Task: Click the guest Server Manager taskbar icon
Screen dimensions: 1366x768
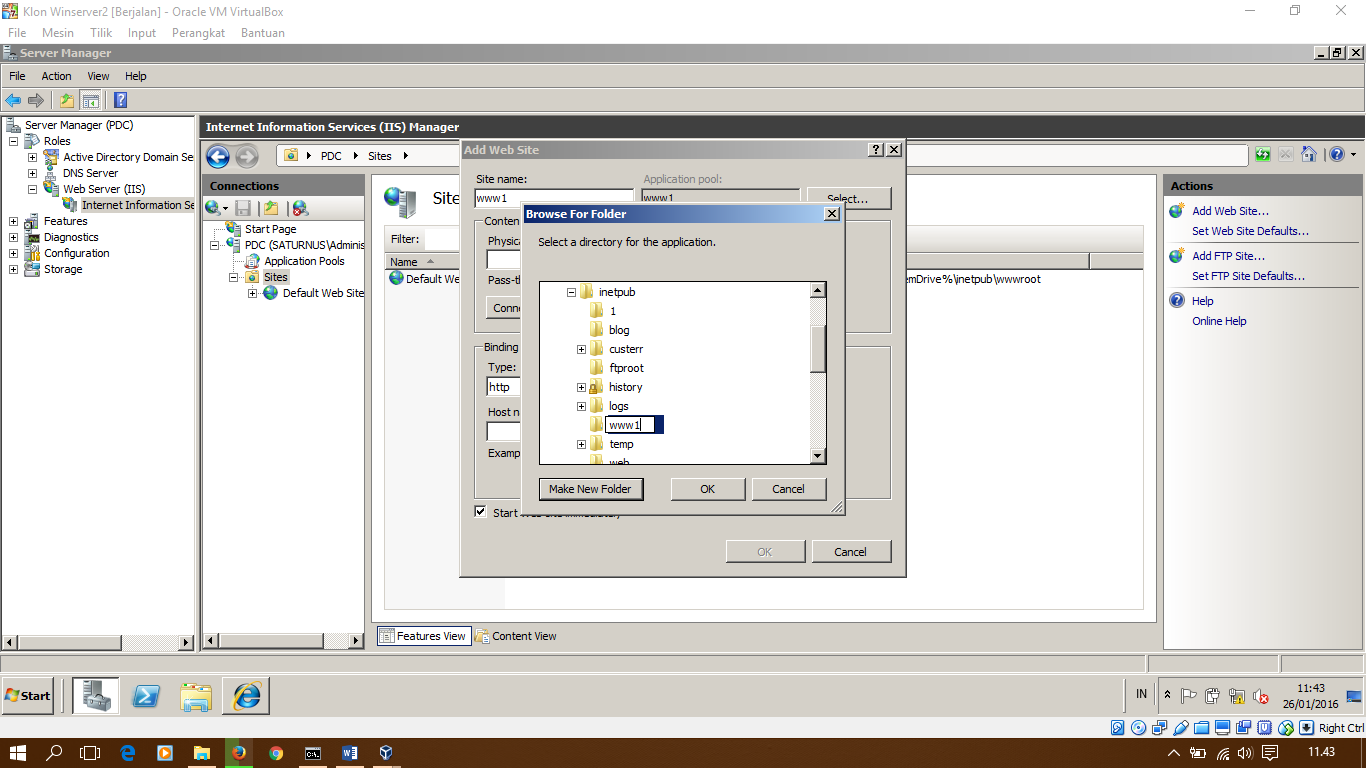Action: click(96, 695)
